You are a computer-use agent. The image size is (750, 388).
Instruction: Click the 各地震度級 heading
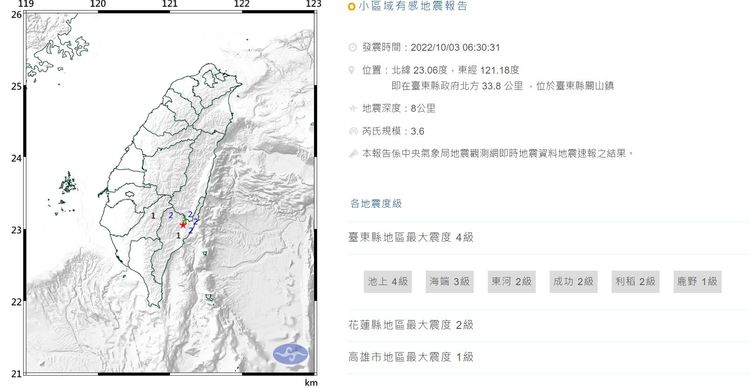[376, 204]
